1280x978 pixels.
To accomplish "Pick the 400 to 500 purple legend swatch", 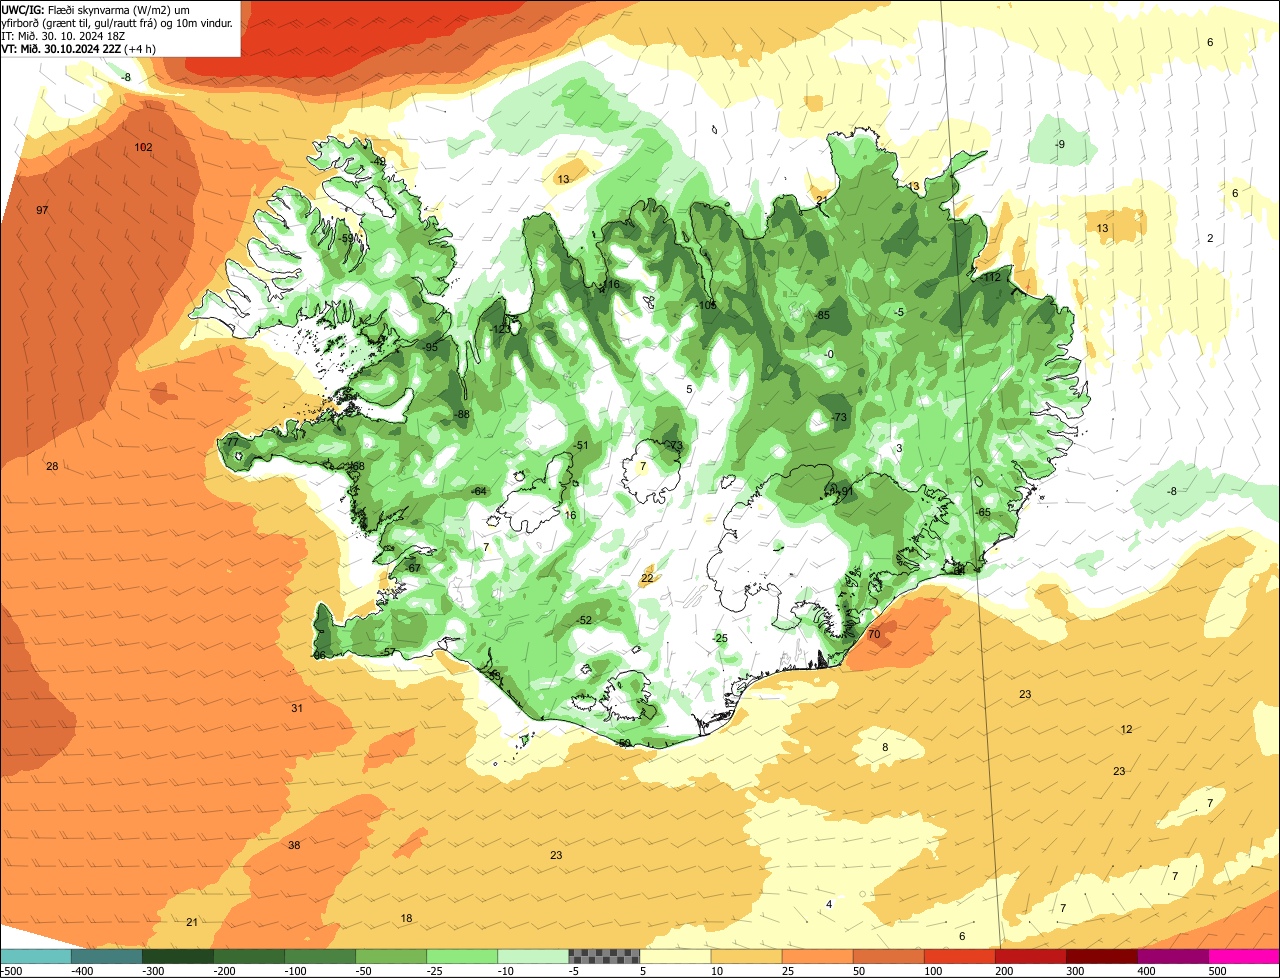I will 1172,956.
